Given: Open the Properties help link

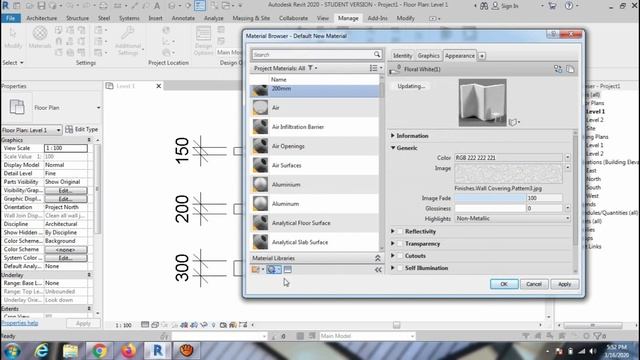Looking at the screenshot, I should click(20, 323).
